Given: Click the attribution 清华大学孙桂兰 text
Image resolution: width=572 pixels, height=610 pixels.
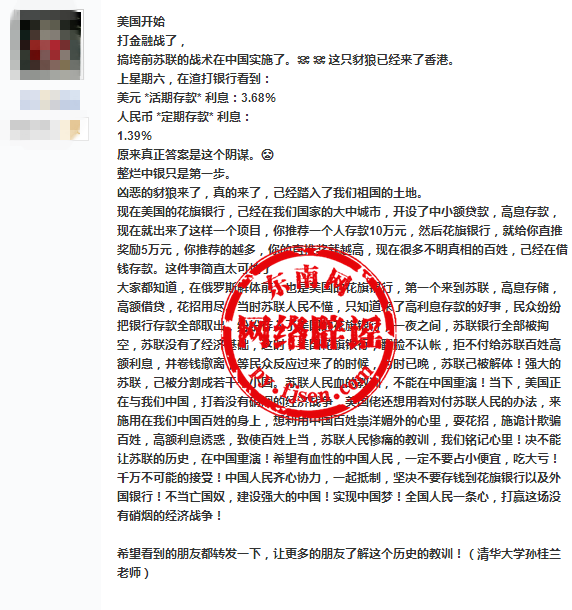Looking at the screenshot, I should pyautogui.click(x=519, y=554).
